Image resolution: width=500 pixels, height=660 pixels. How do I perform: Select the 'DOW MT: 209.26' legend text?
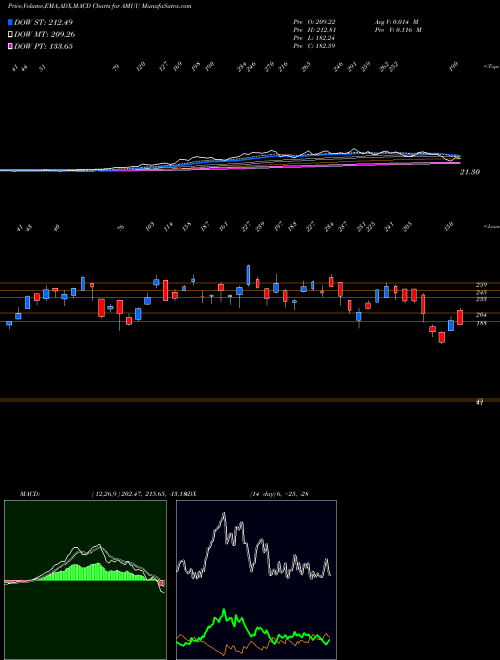point(45,35)
